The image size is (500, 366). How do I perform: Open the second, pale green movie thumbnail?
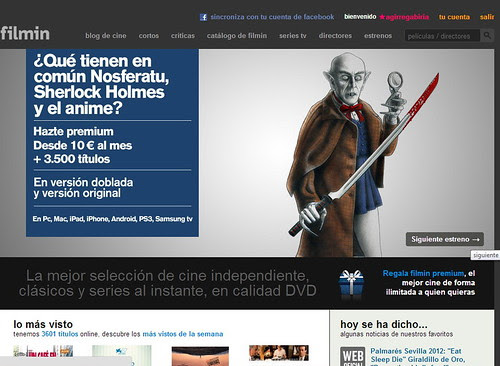[122, 355]
